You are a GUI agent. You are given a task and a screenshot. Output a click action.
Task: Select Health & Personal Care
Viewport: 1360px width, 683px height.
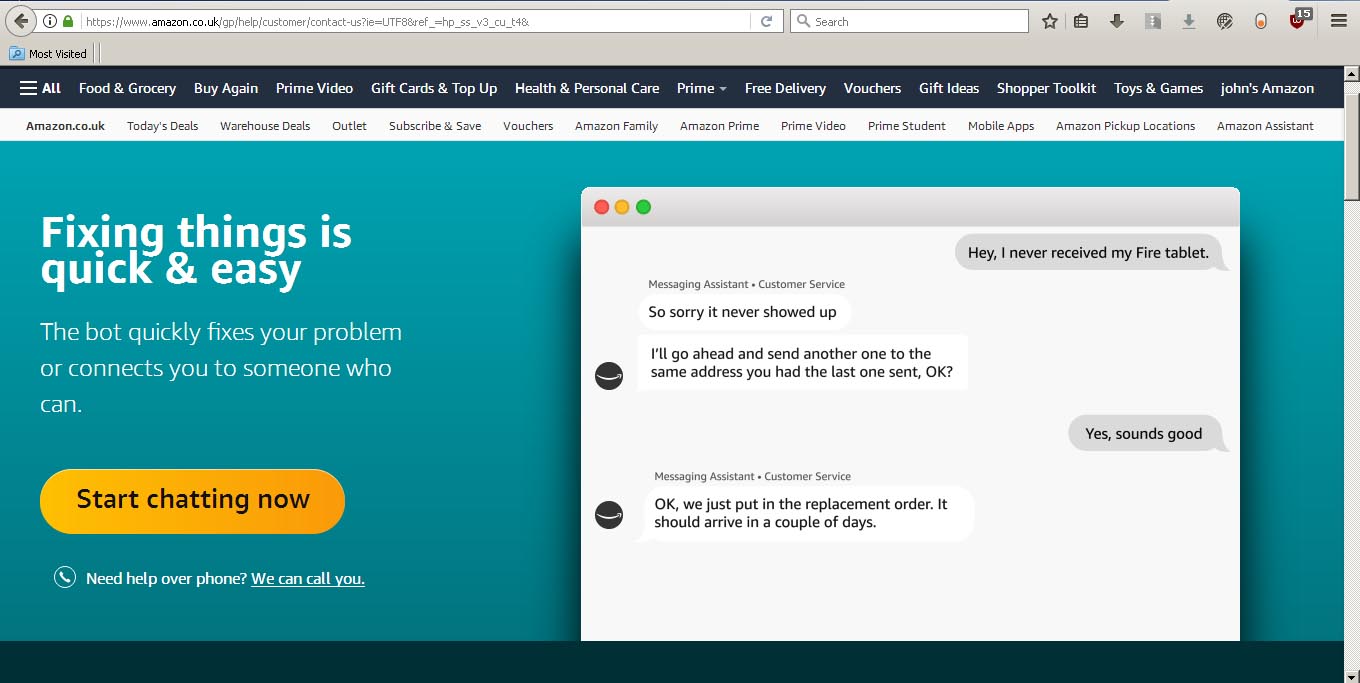click(587, 88)
